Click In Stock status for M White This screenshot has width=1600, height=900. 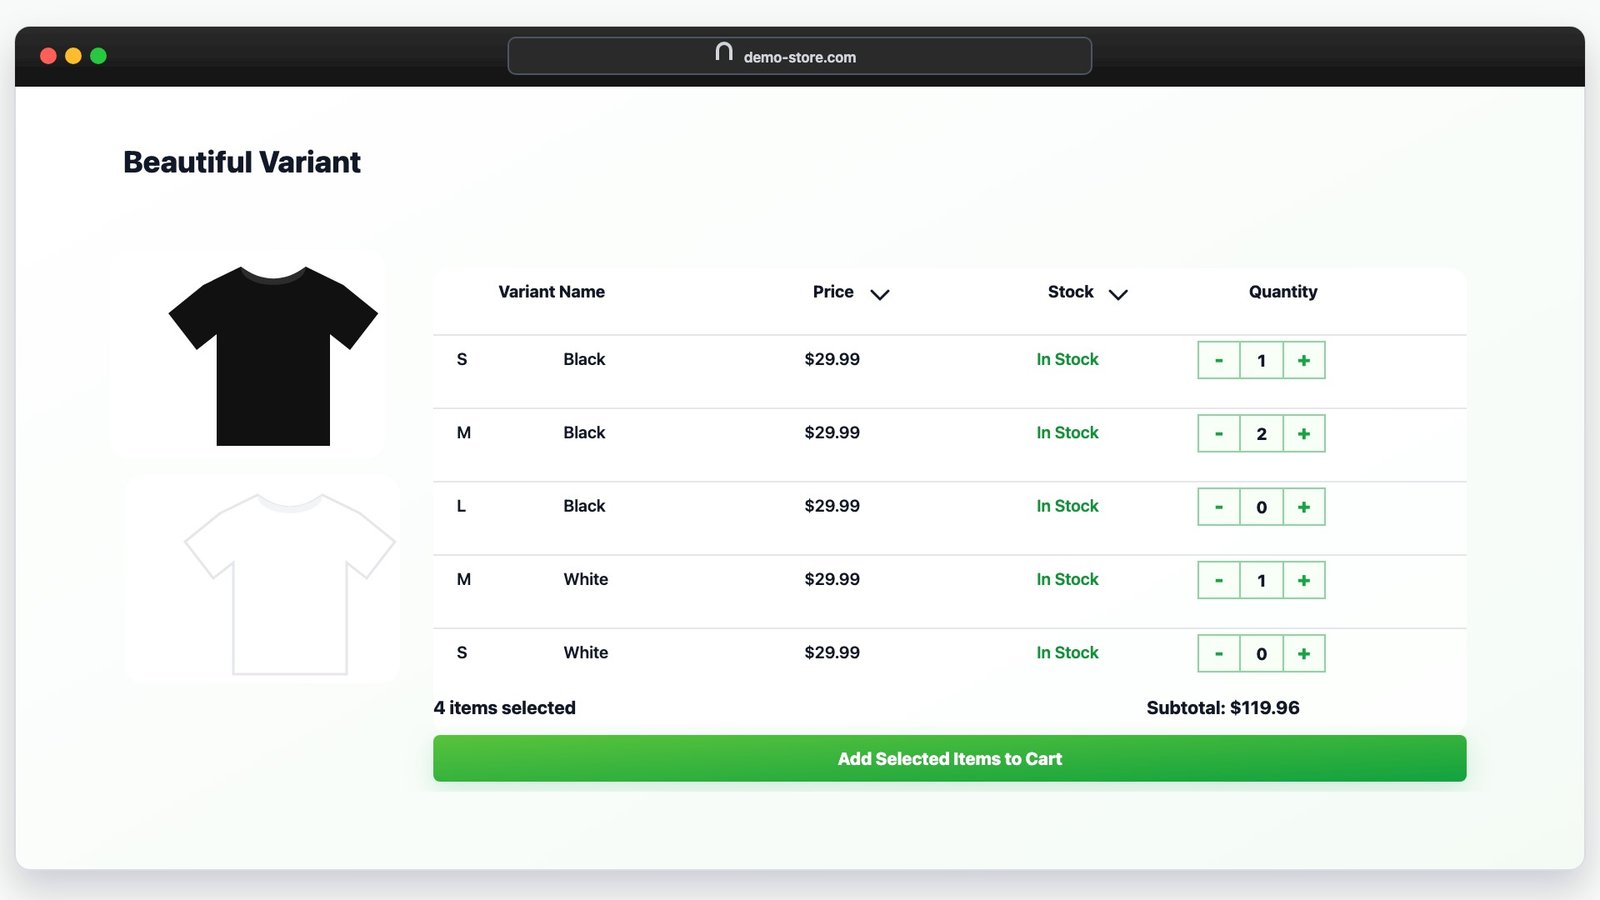point(1067,579)
